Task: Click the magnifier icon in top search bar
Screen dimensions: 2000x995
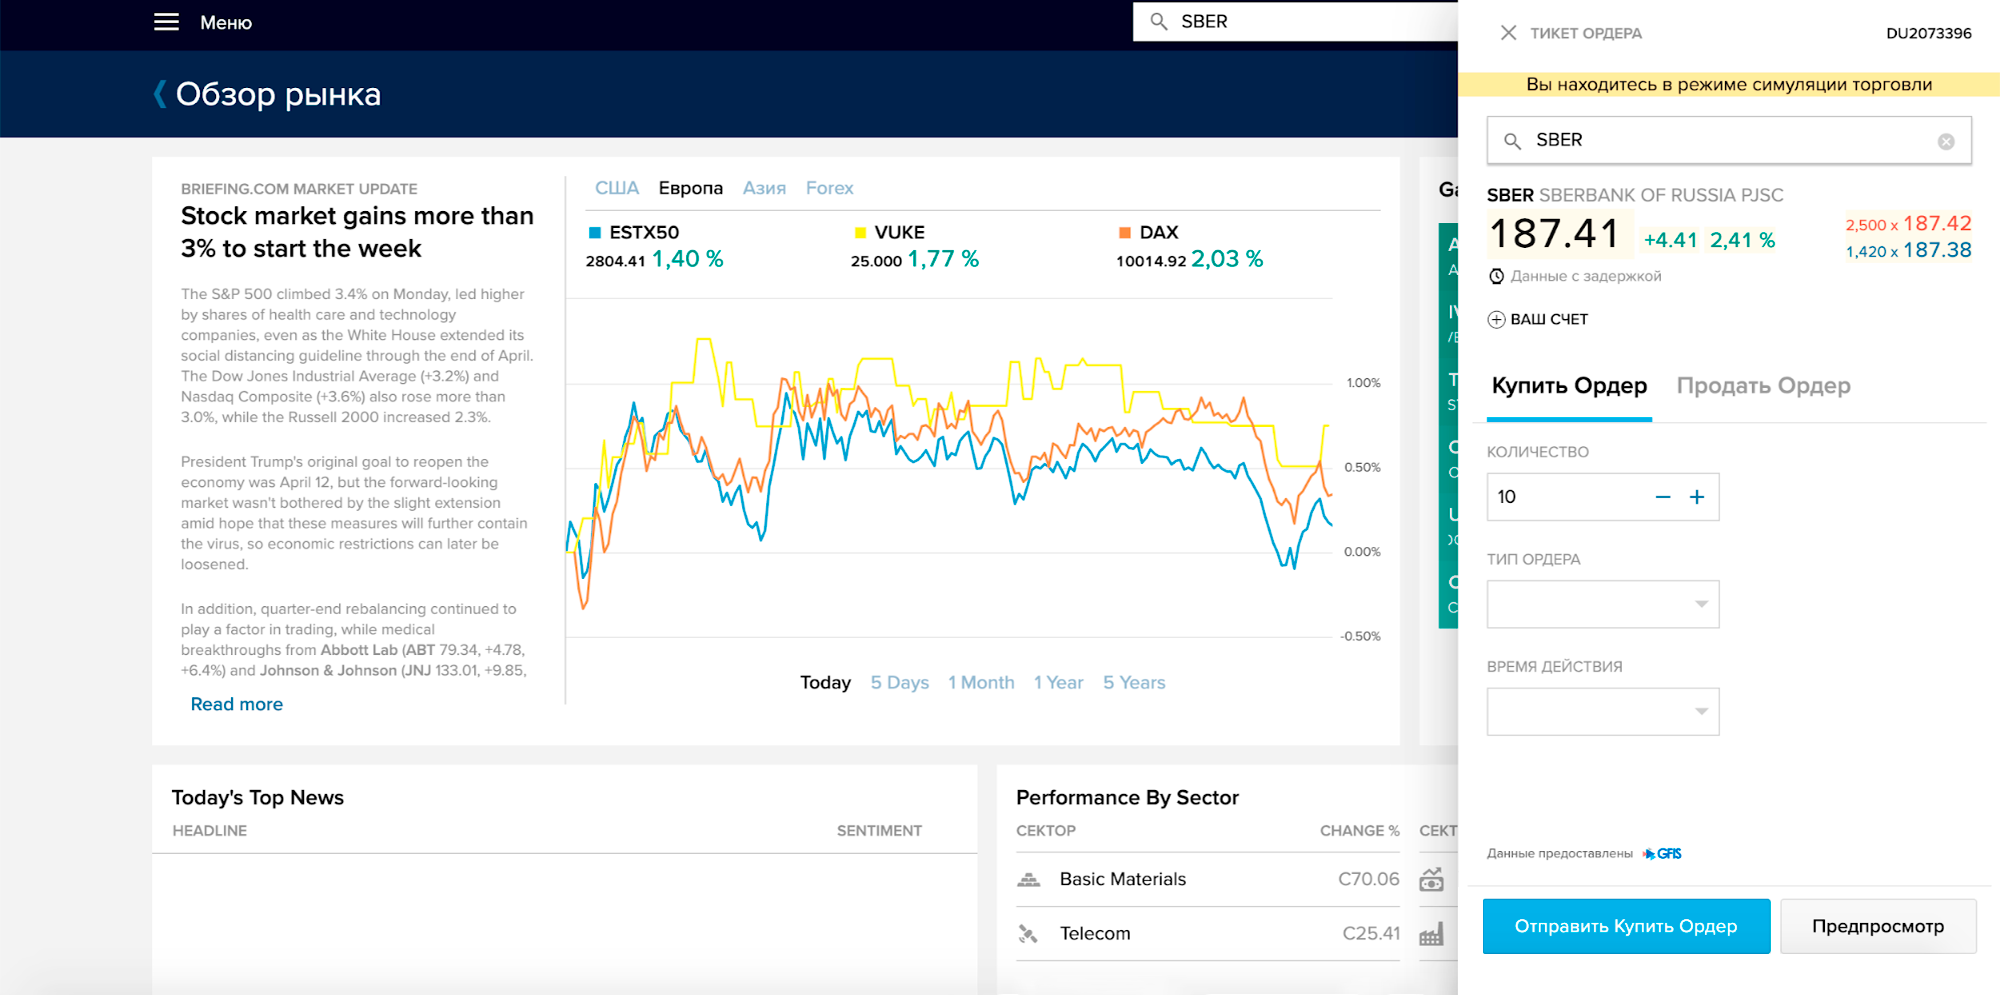Action: coord(1158,21)
